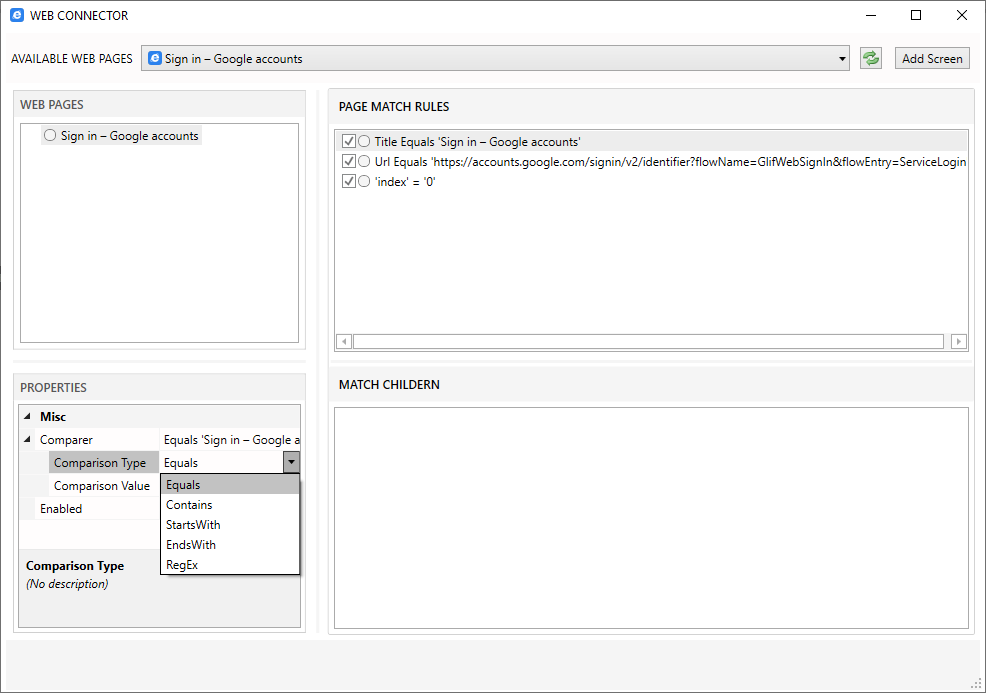Click the Add Screen button
The image size is (986, 693).
pos(931,57)
